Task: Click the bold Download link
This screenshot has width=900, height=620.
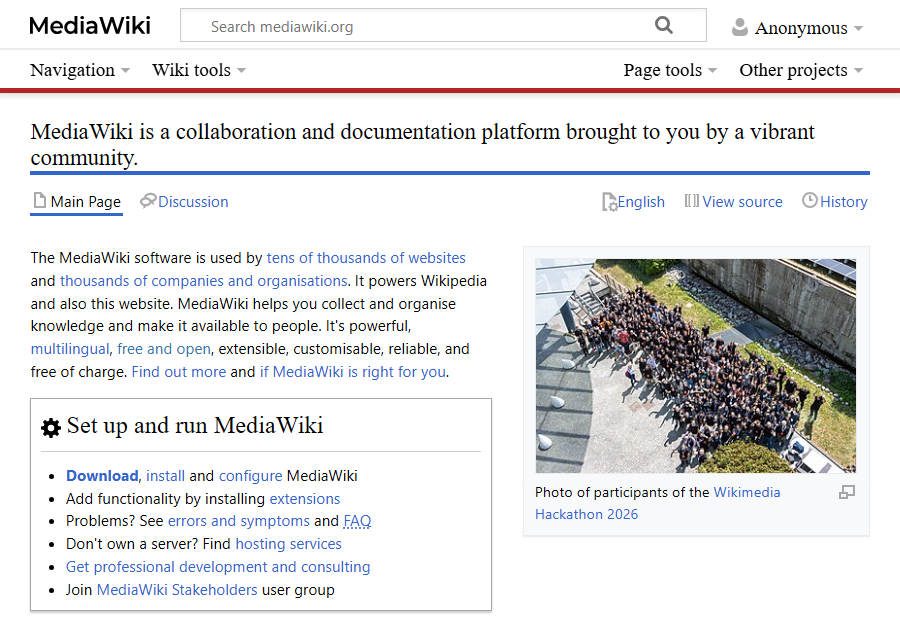Action: coord(102,476)
